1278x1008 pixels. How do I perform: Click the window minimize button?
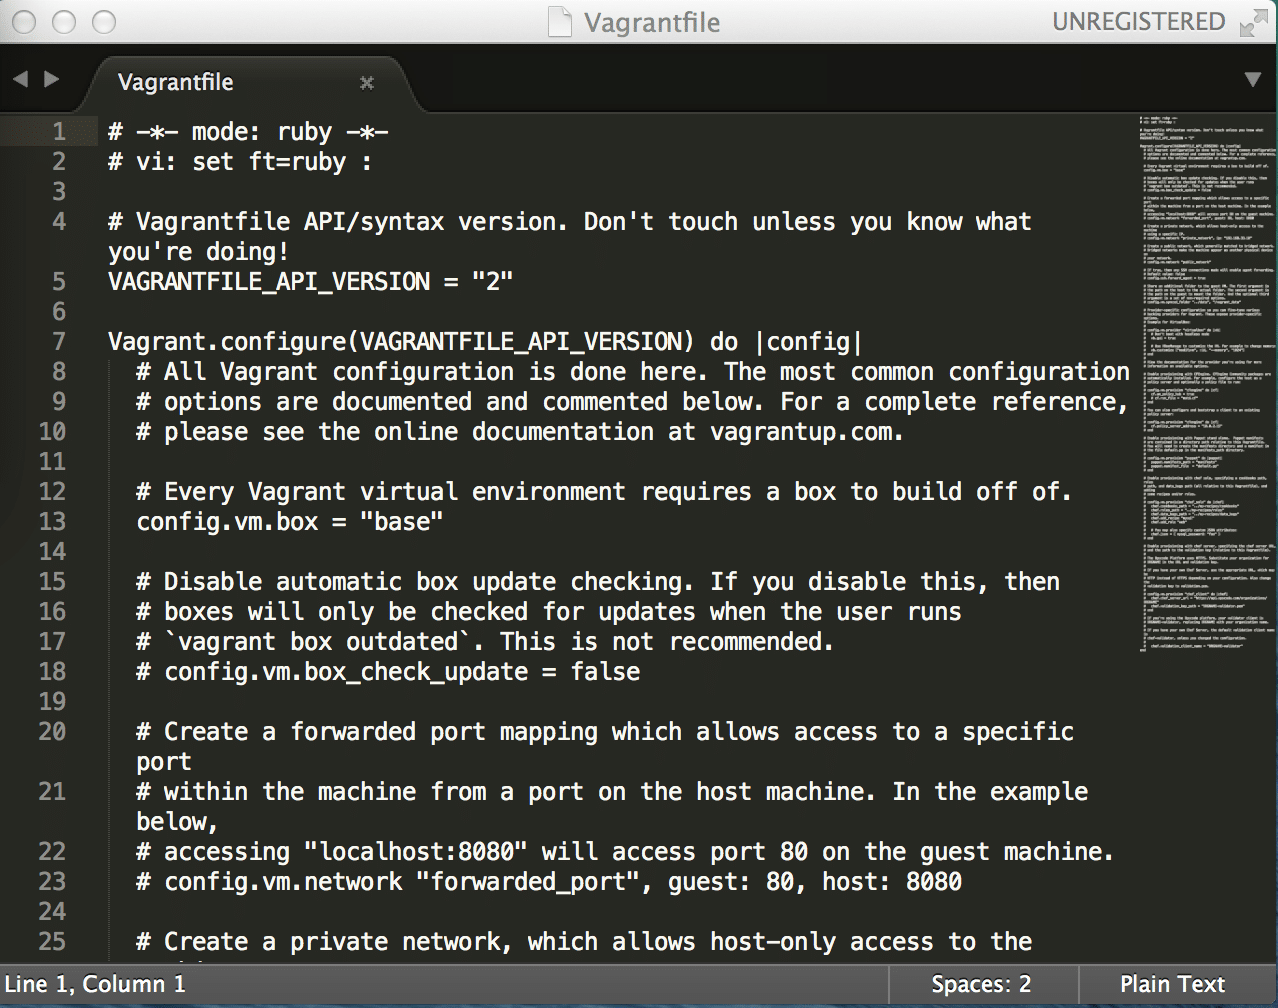pyautogui.click(x=64, y=22)
